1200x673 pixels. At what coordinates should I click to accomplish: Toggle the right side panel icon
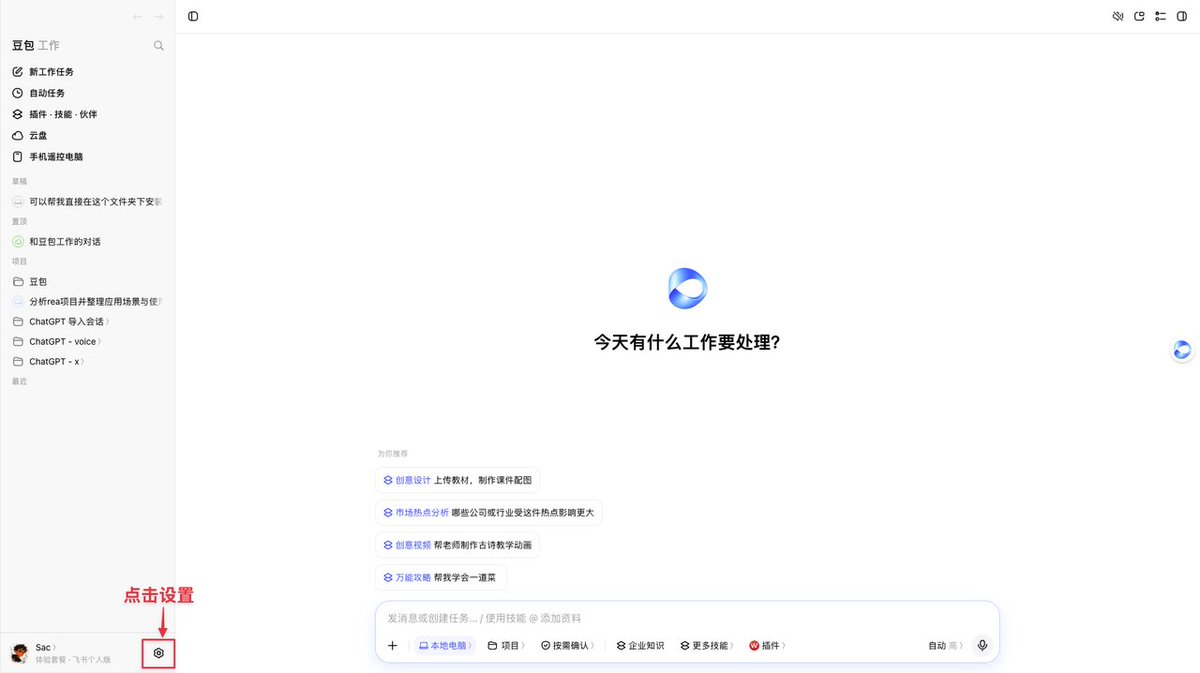click(1182, 16)
